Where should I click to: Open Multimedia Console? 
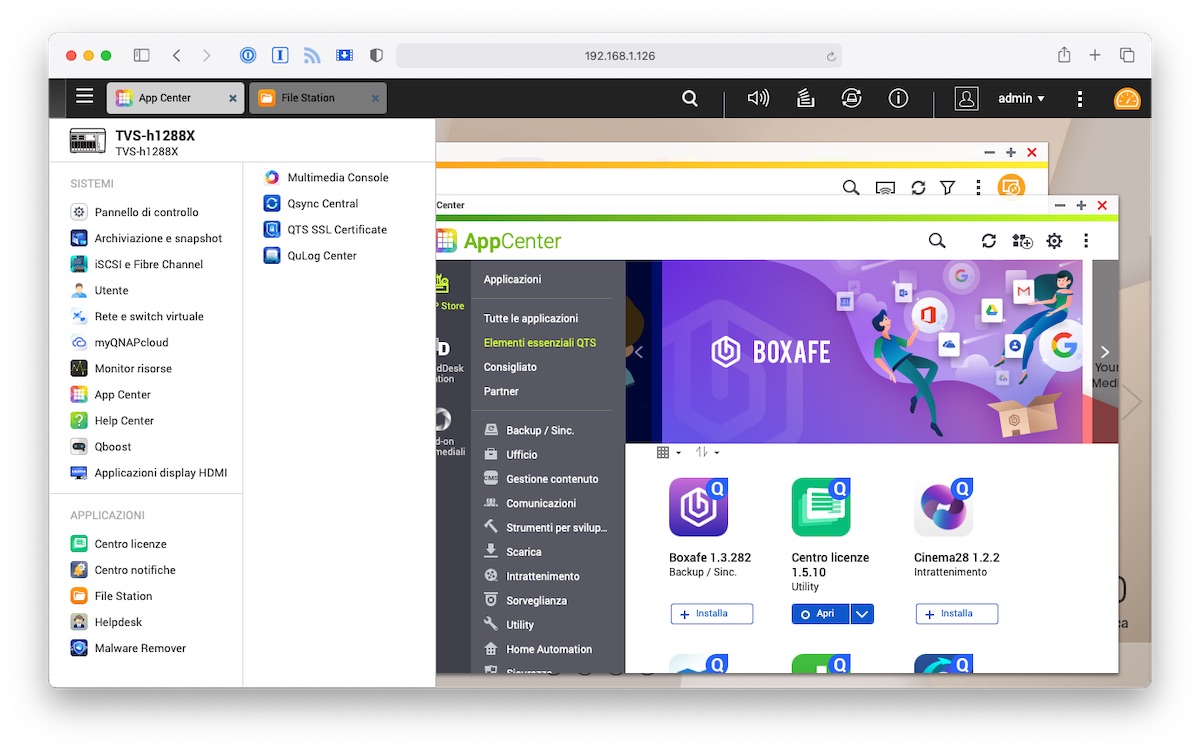pyautogui.click(x=326, y=177)
